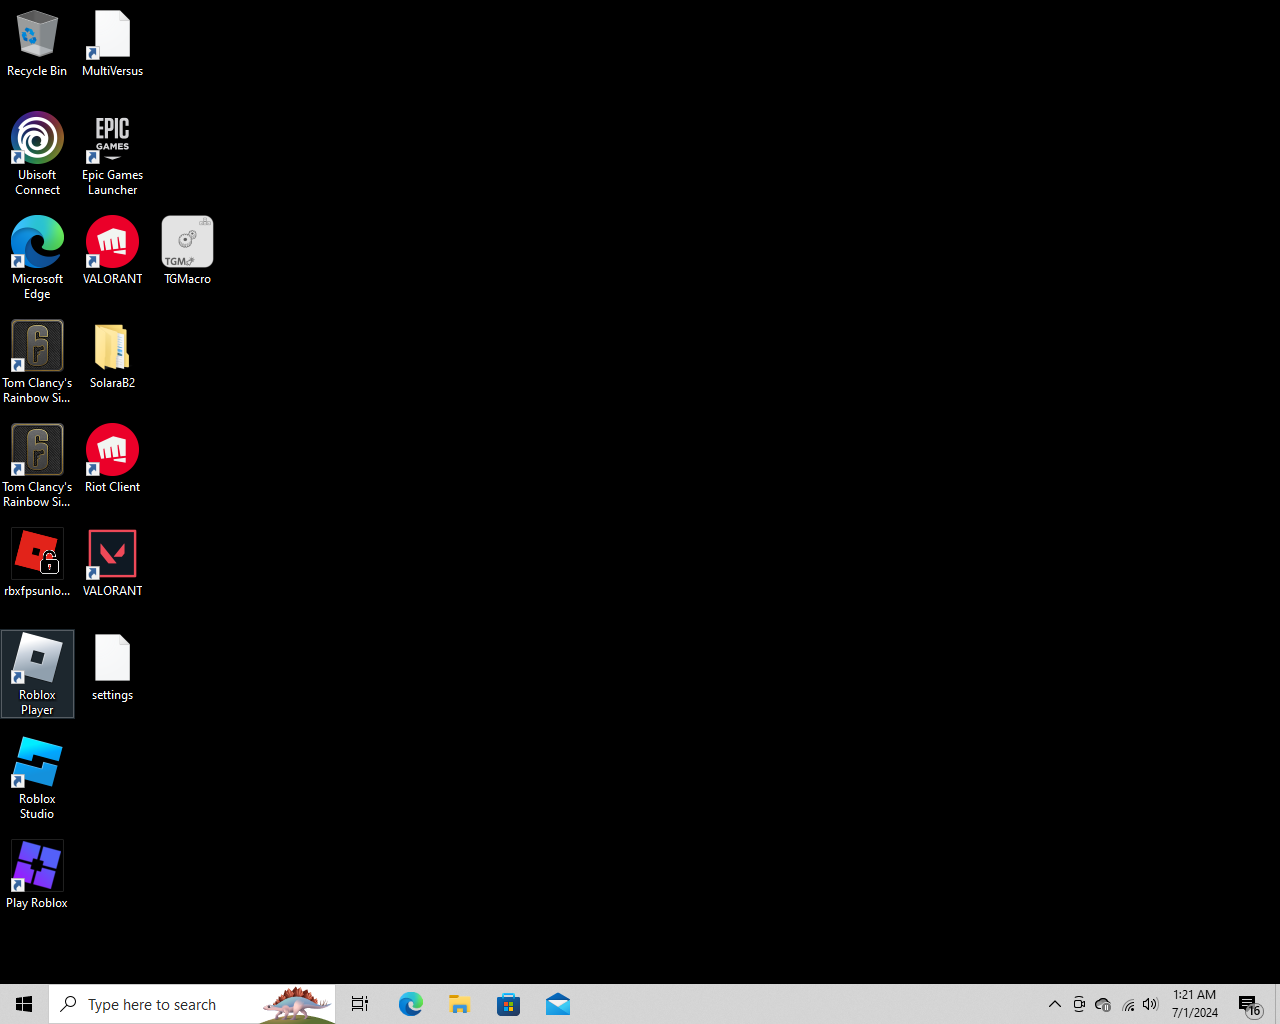Select the Rainbow Six shortcut beside the SolaraB2 folder
1280x1024 pixels.
click(x=37, y=362)
